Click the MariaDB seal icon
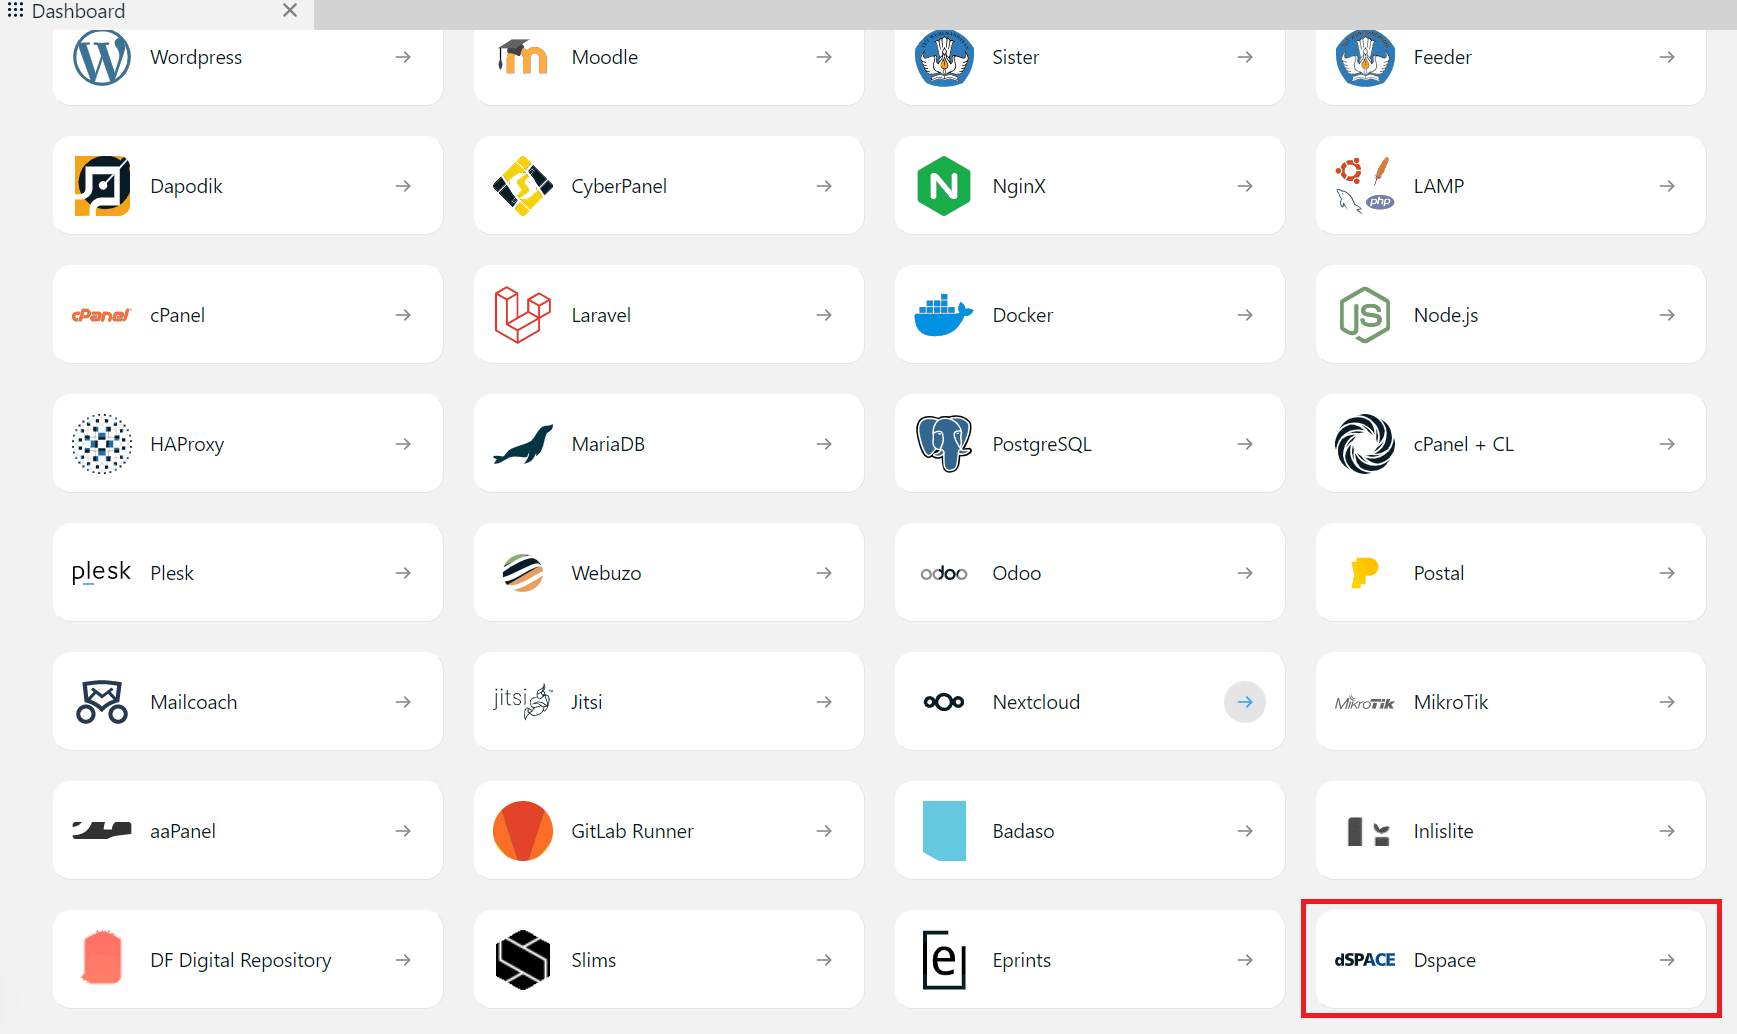1737x1034 pixels. tap(522, 444)
